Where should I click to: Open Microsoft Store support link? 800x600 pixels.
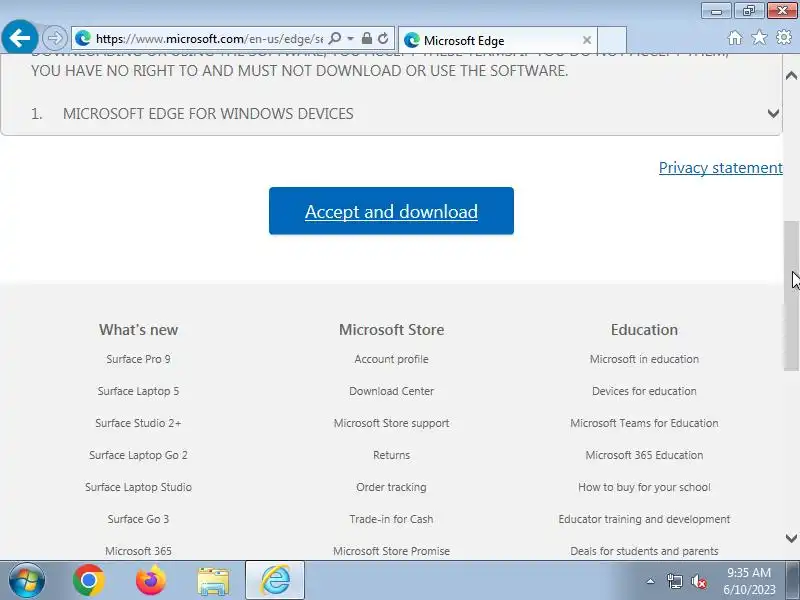[x=391, y=423]
